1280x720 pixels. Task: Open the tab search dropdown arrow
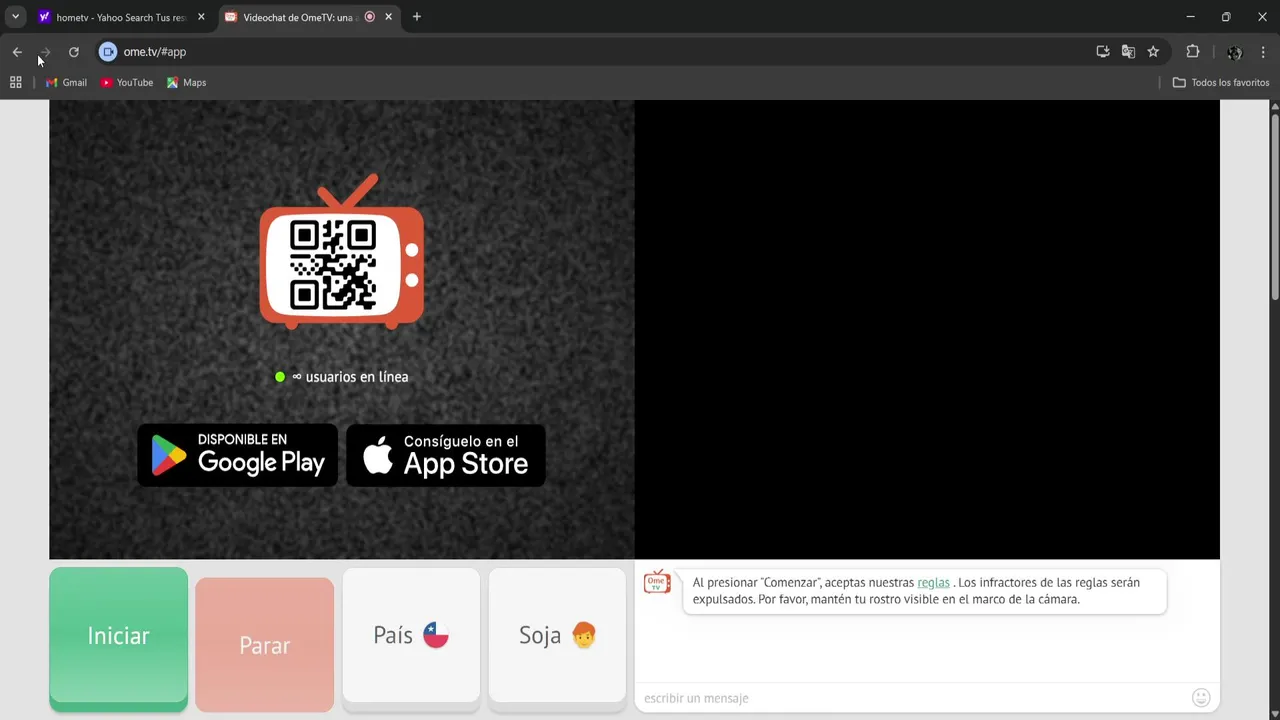[15, 17]
